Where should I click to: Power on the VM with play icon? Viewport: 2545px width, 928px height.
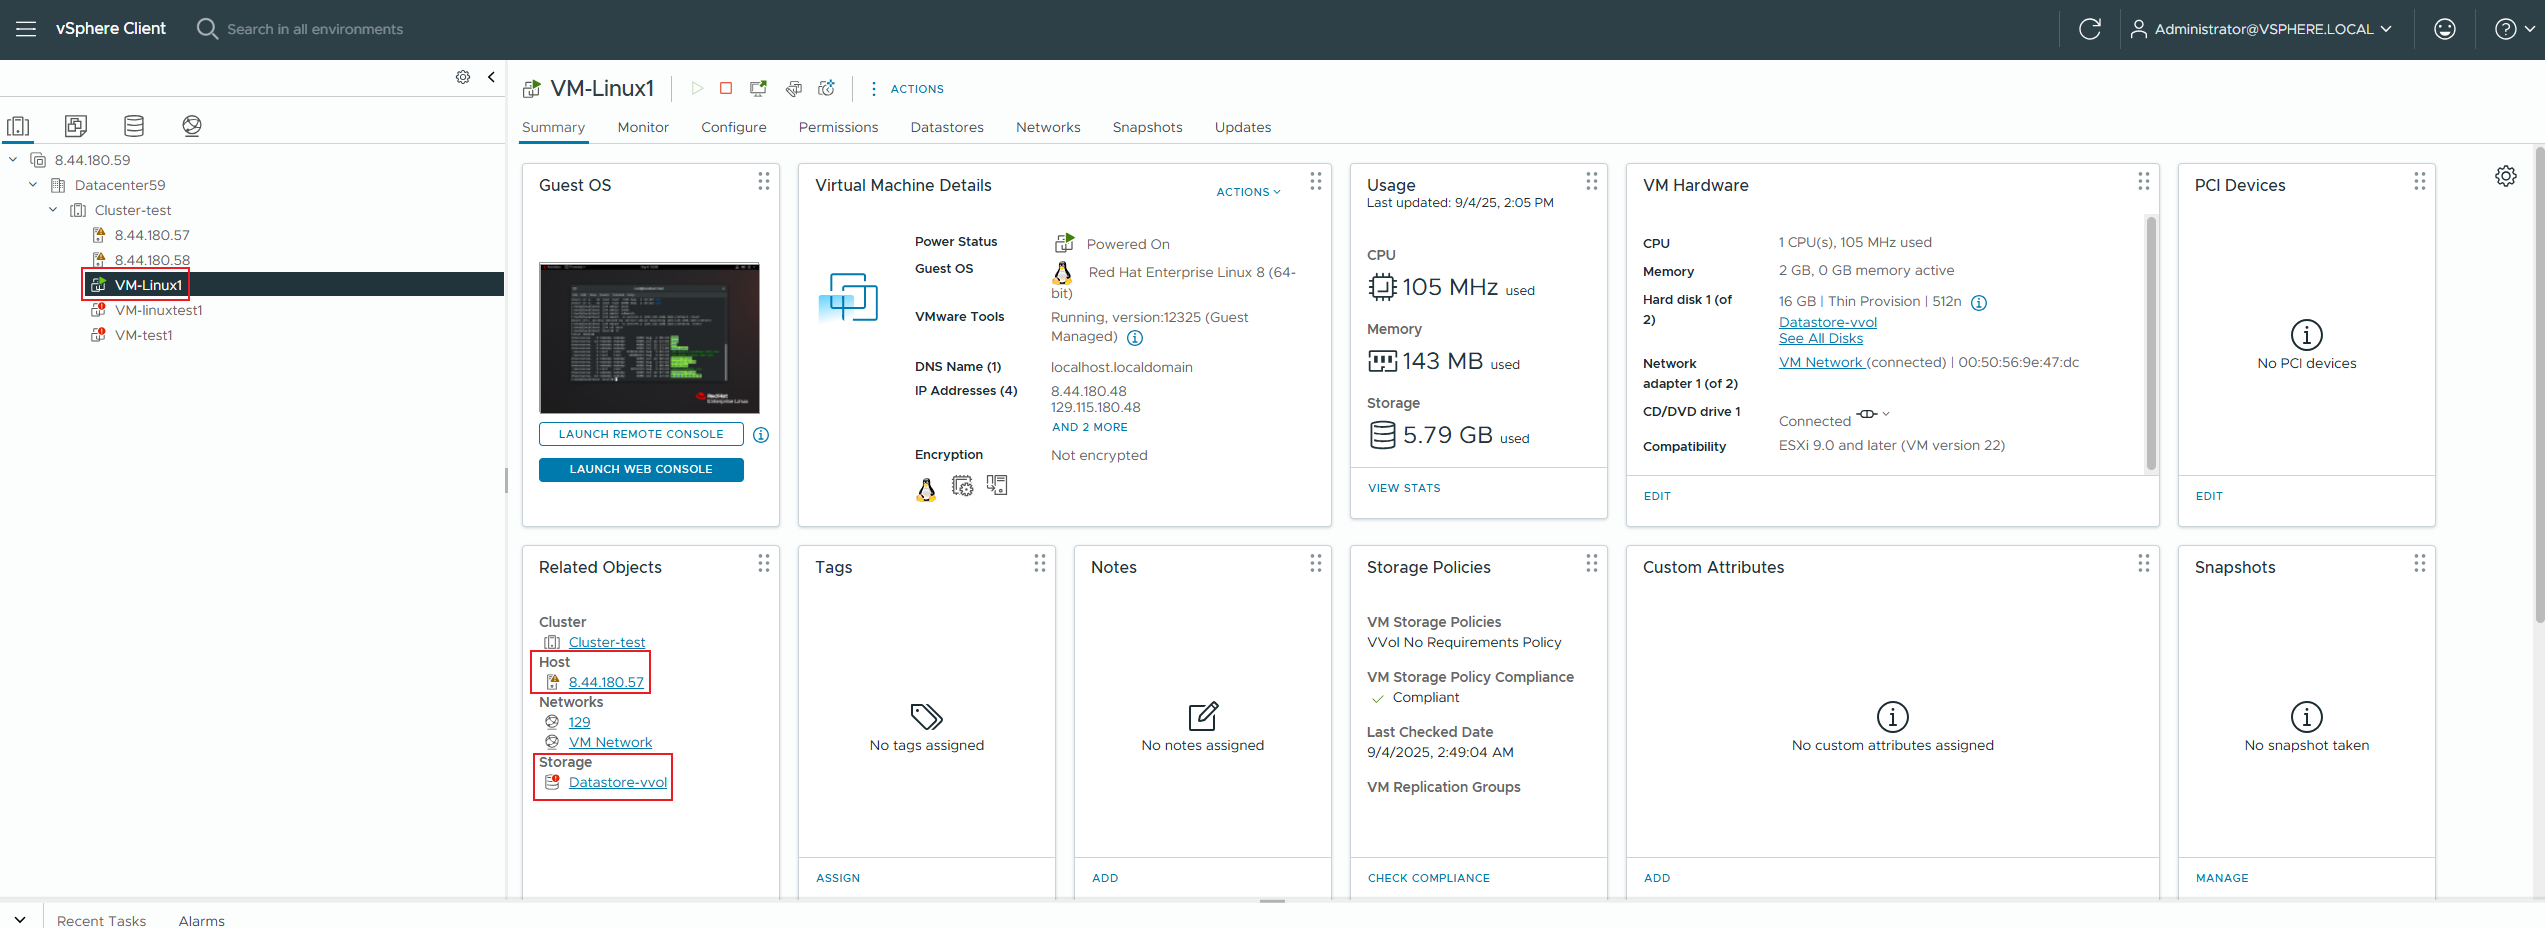(698, 89)
